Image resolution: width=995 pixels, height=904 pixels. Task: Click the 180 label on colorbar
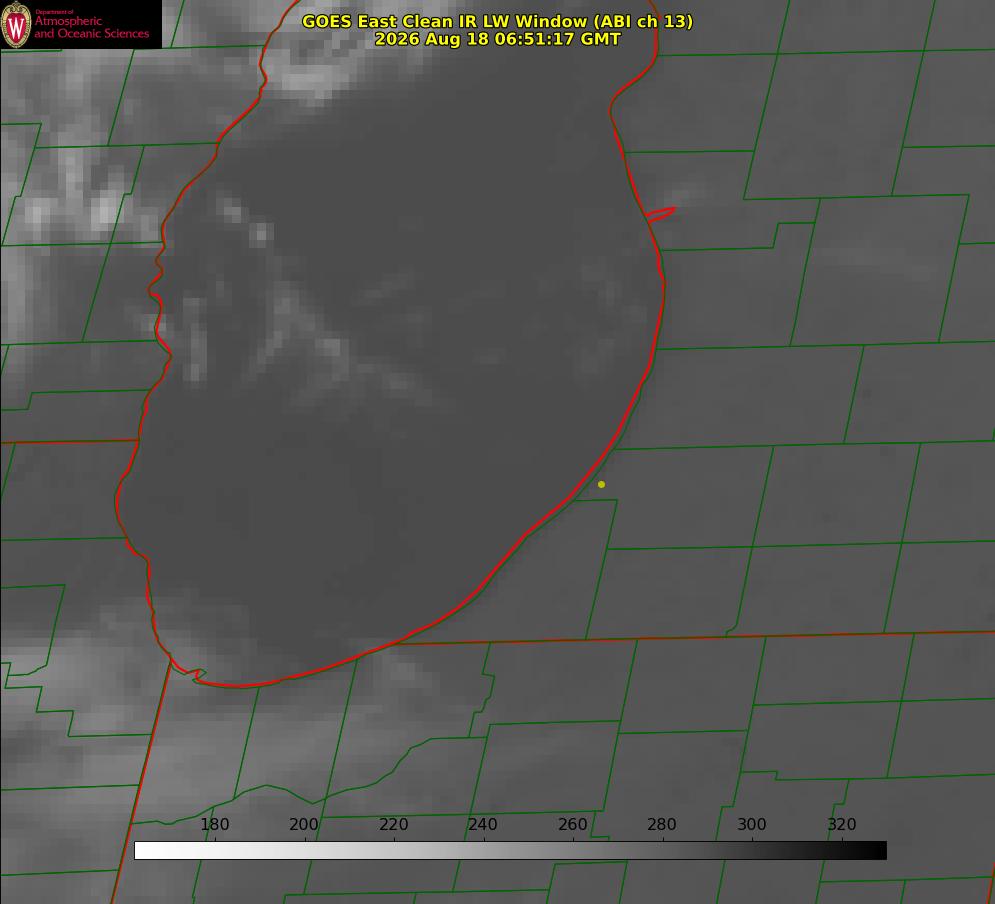[214, 824]
